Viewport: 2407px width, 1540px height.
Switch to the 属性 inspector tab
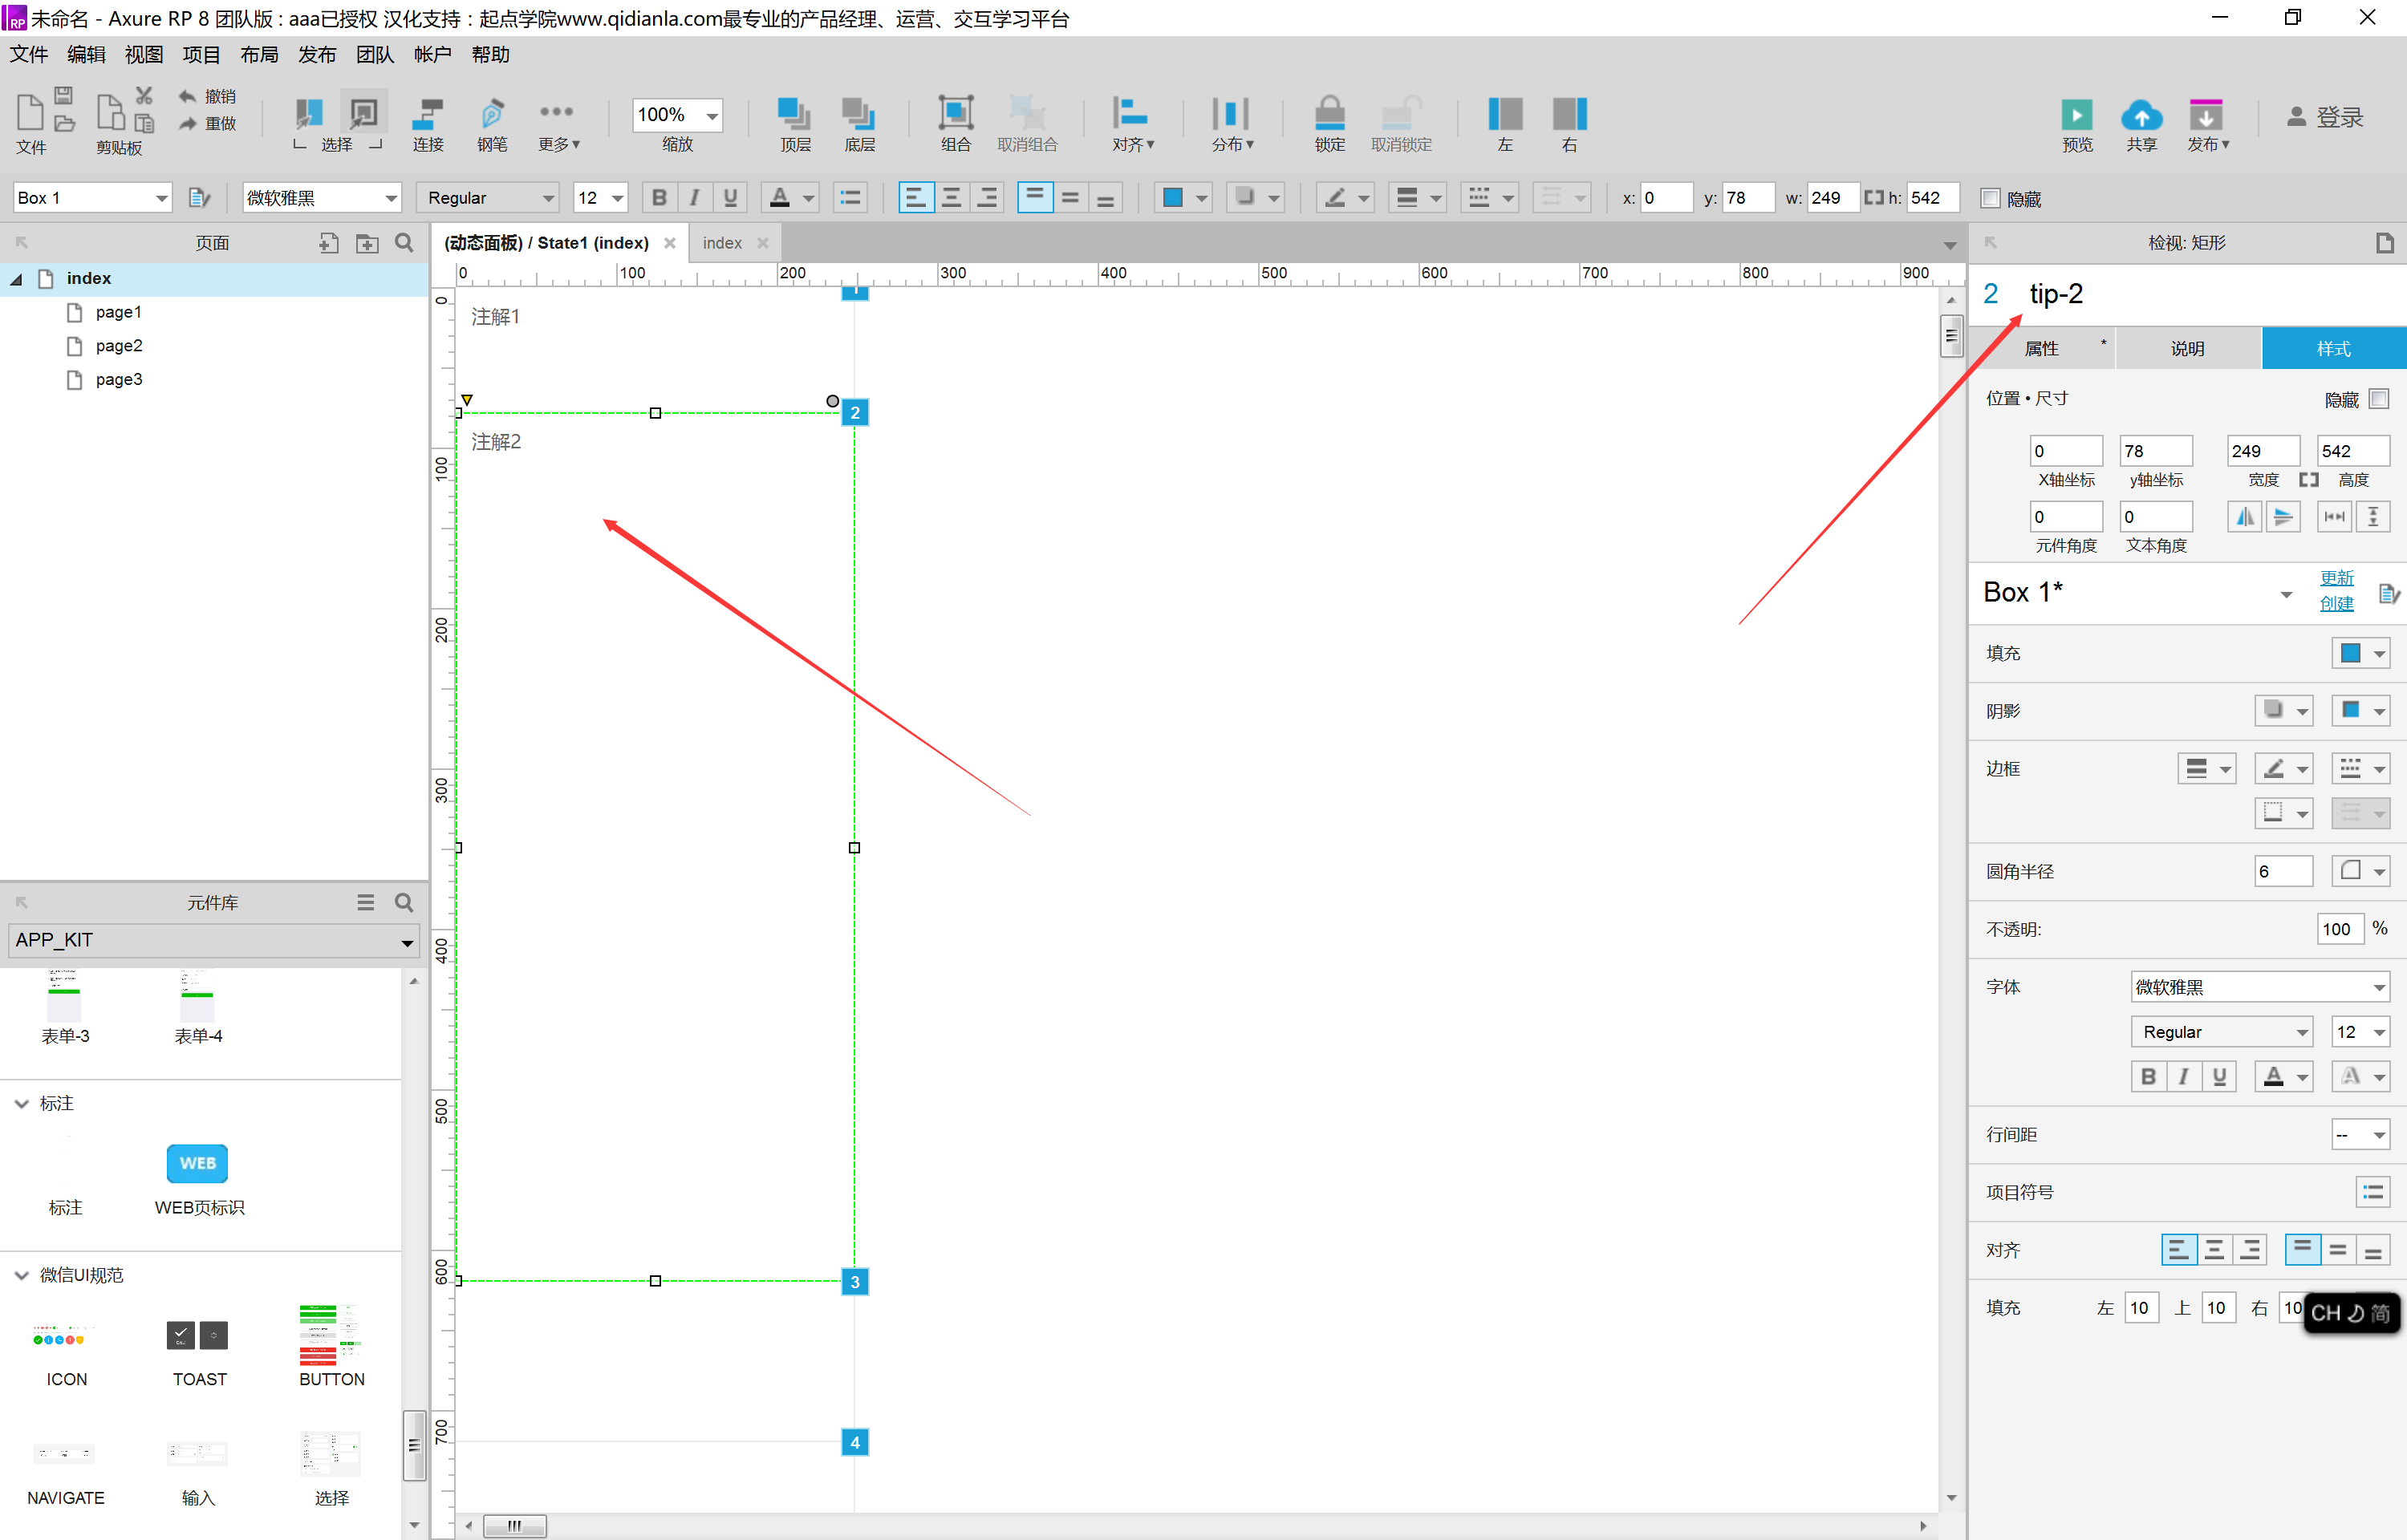(2041, 348)
